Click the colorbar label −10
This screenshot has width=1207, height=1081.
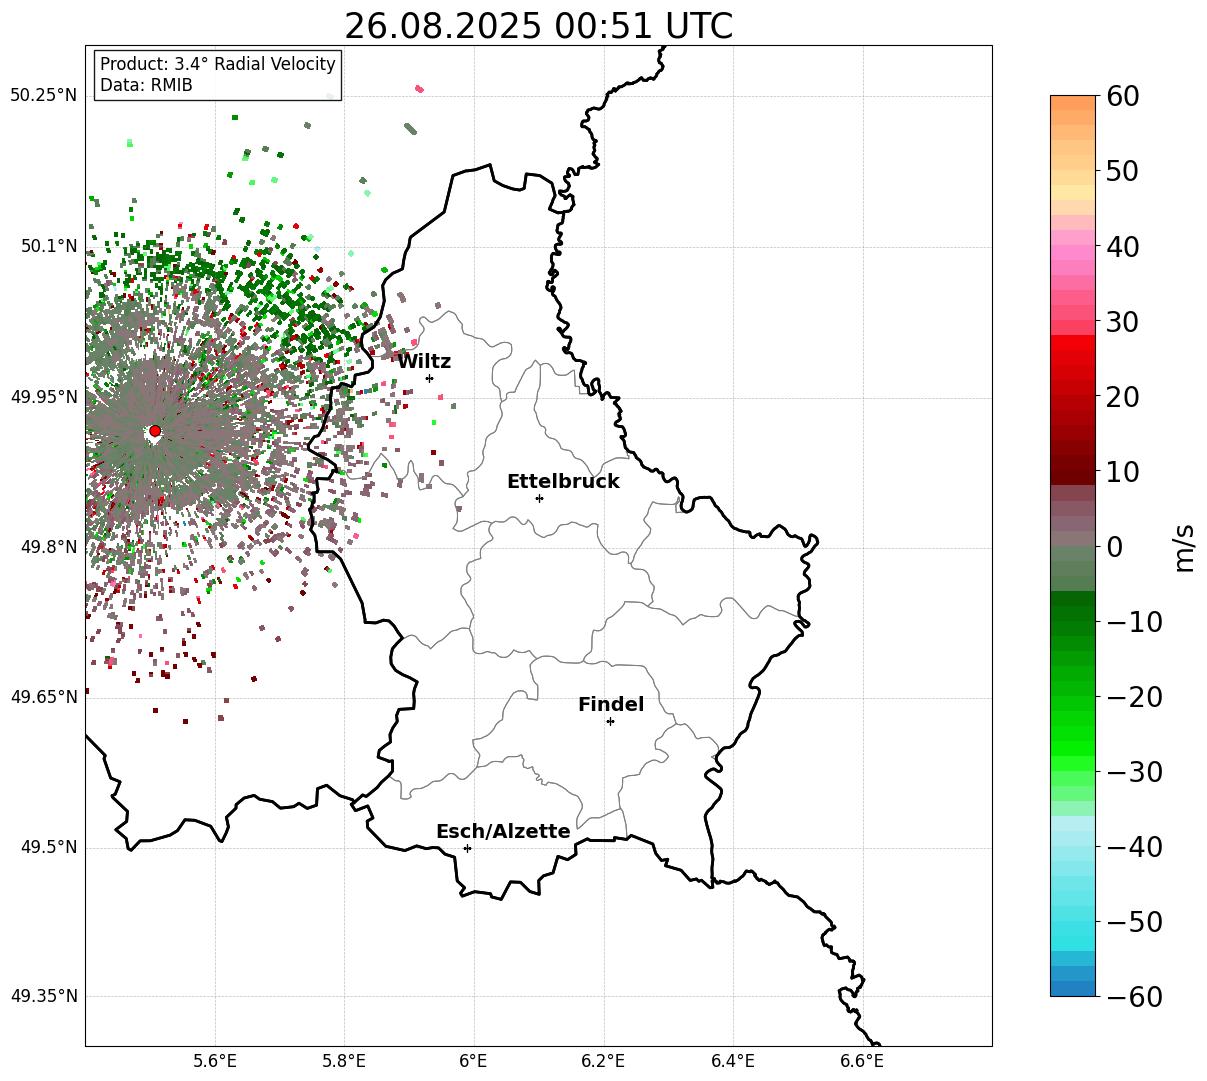coord(1134,622)
